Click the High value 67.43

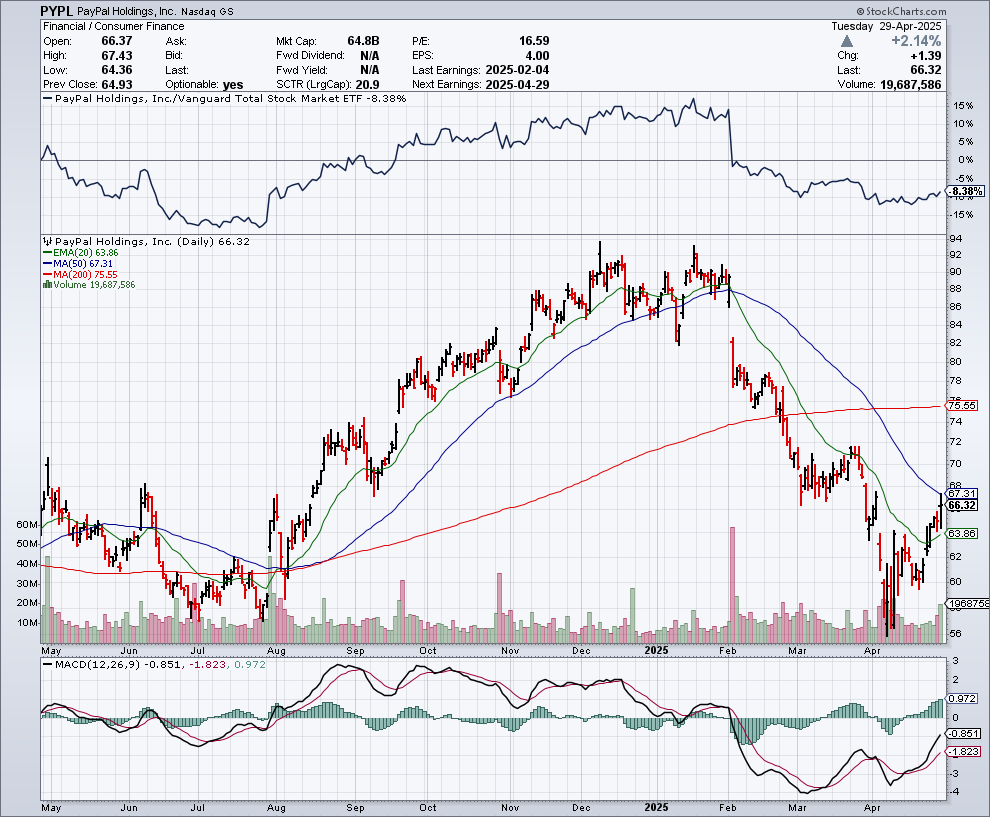(x=117, y=56)
